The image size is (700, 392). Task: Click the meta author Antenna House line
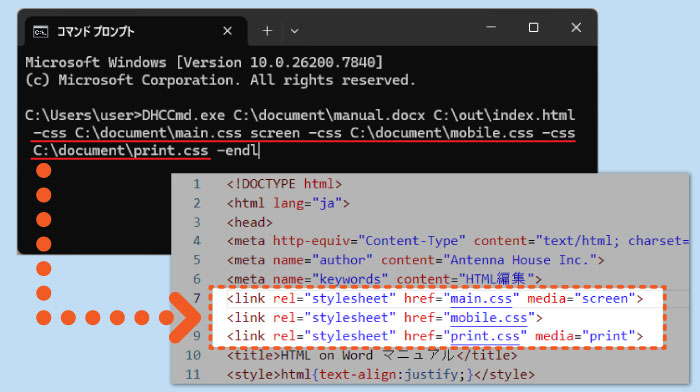coord(415,260)
